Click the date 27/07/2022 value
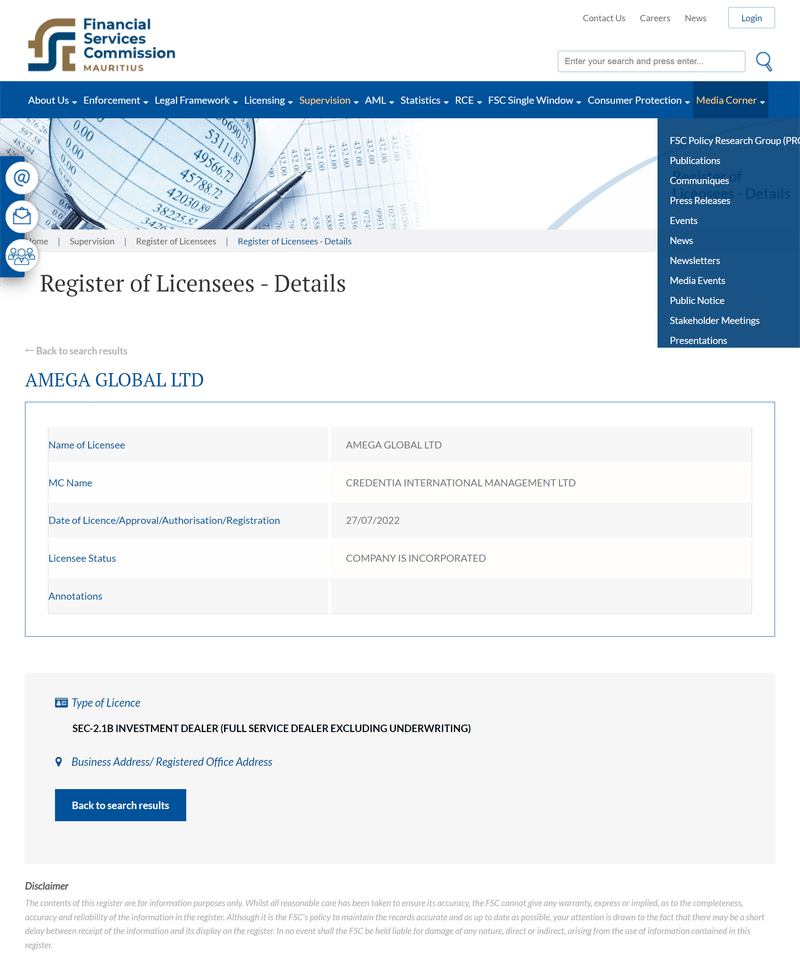800x964 pixels. [x=373, y=521]
